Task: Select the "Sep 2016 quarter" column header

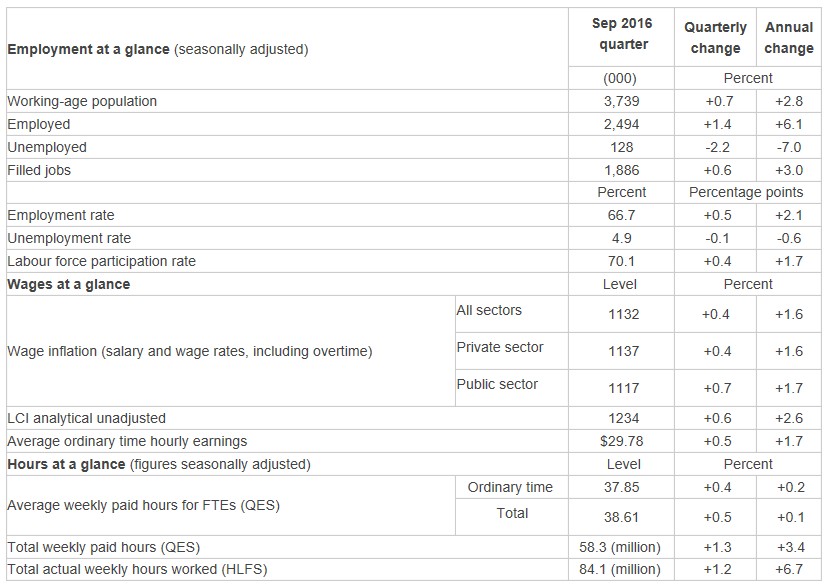Action: click(x=624, y=36)
